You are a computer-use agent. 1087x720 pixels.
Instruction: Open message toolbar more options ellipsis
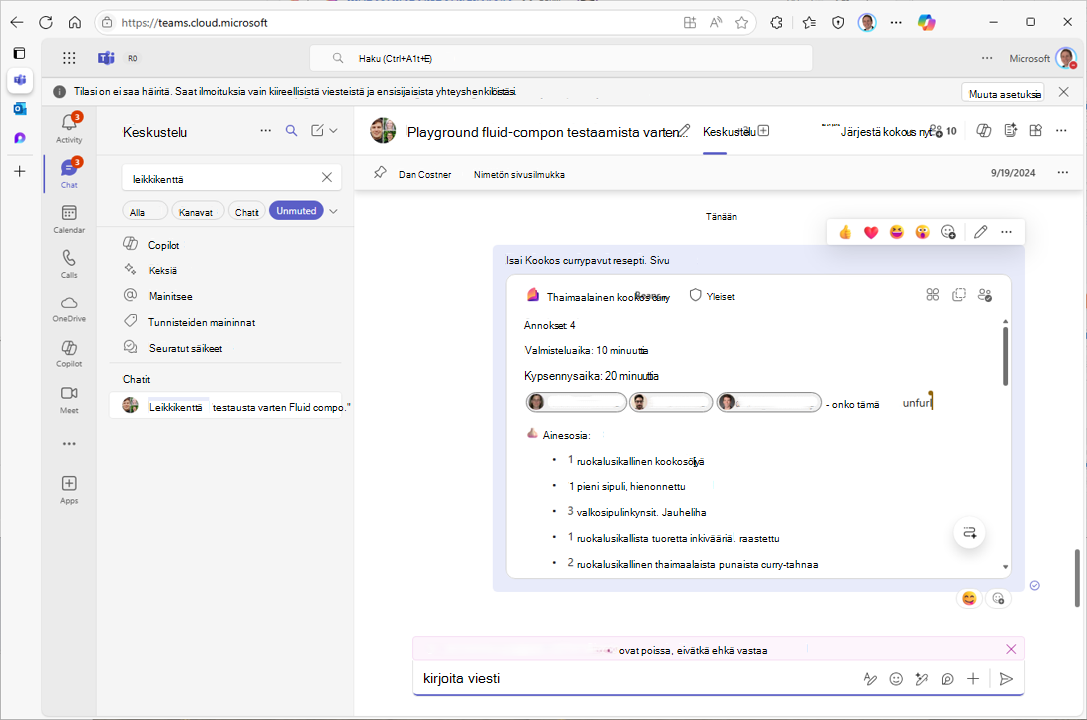[1007, 232]
